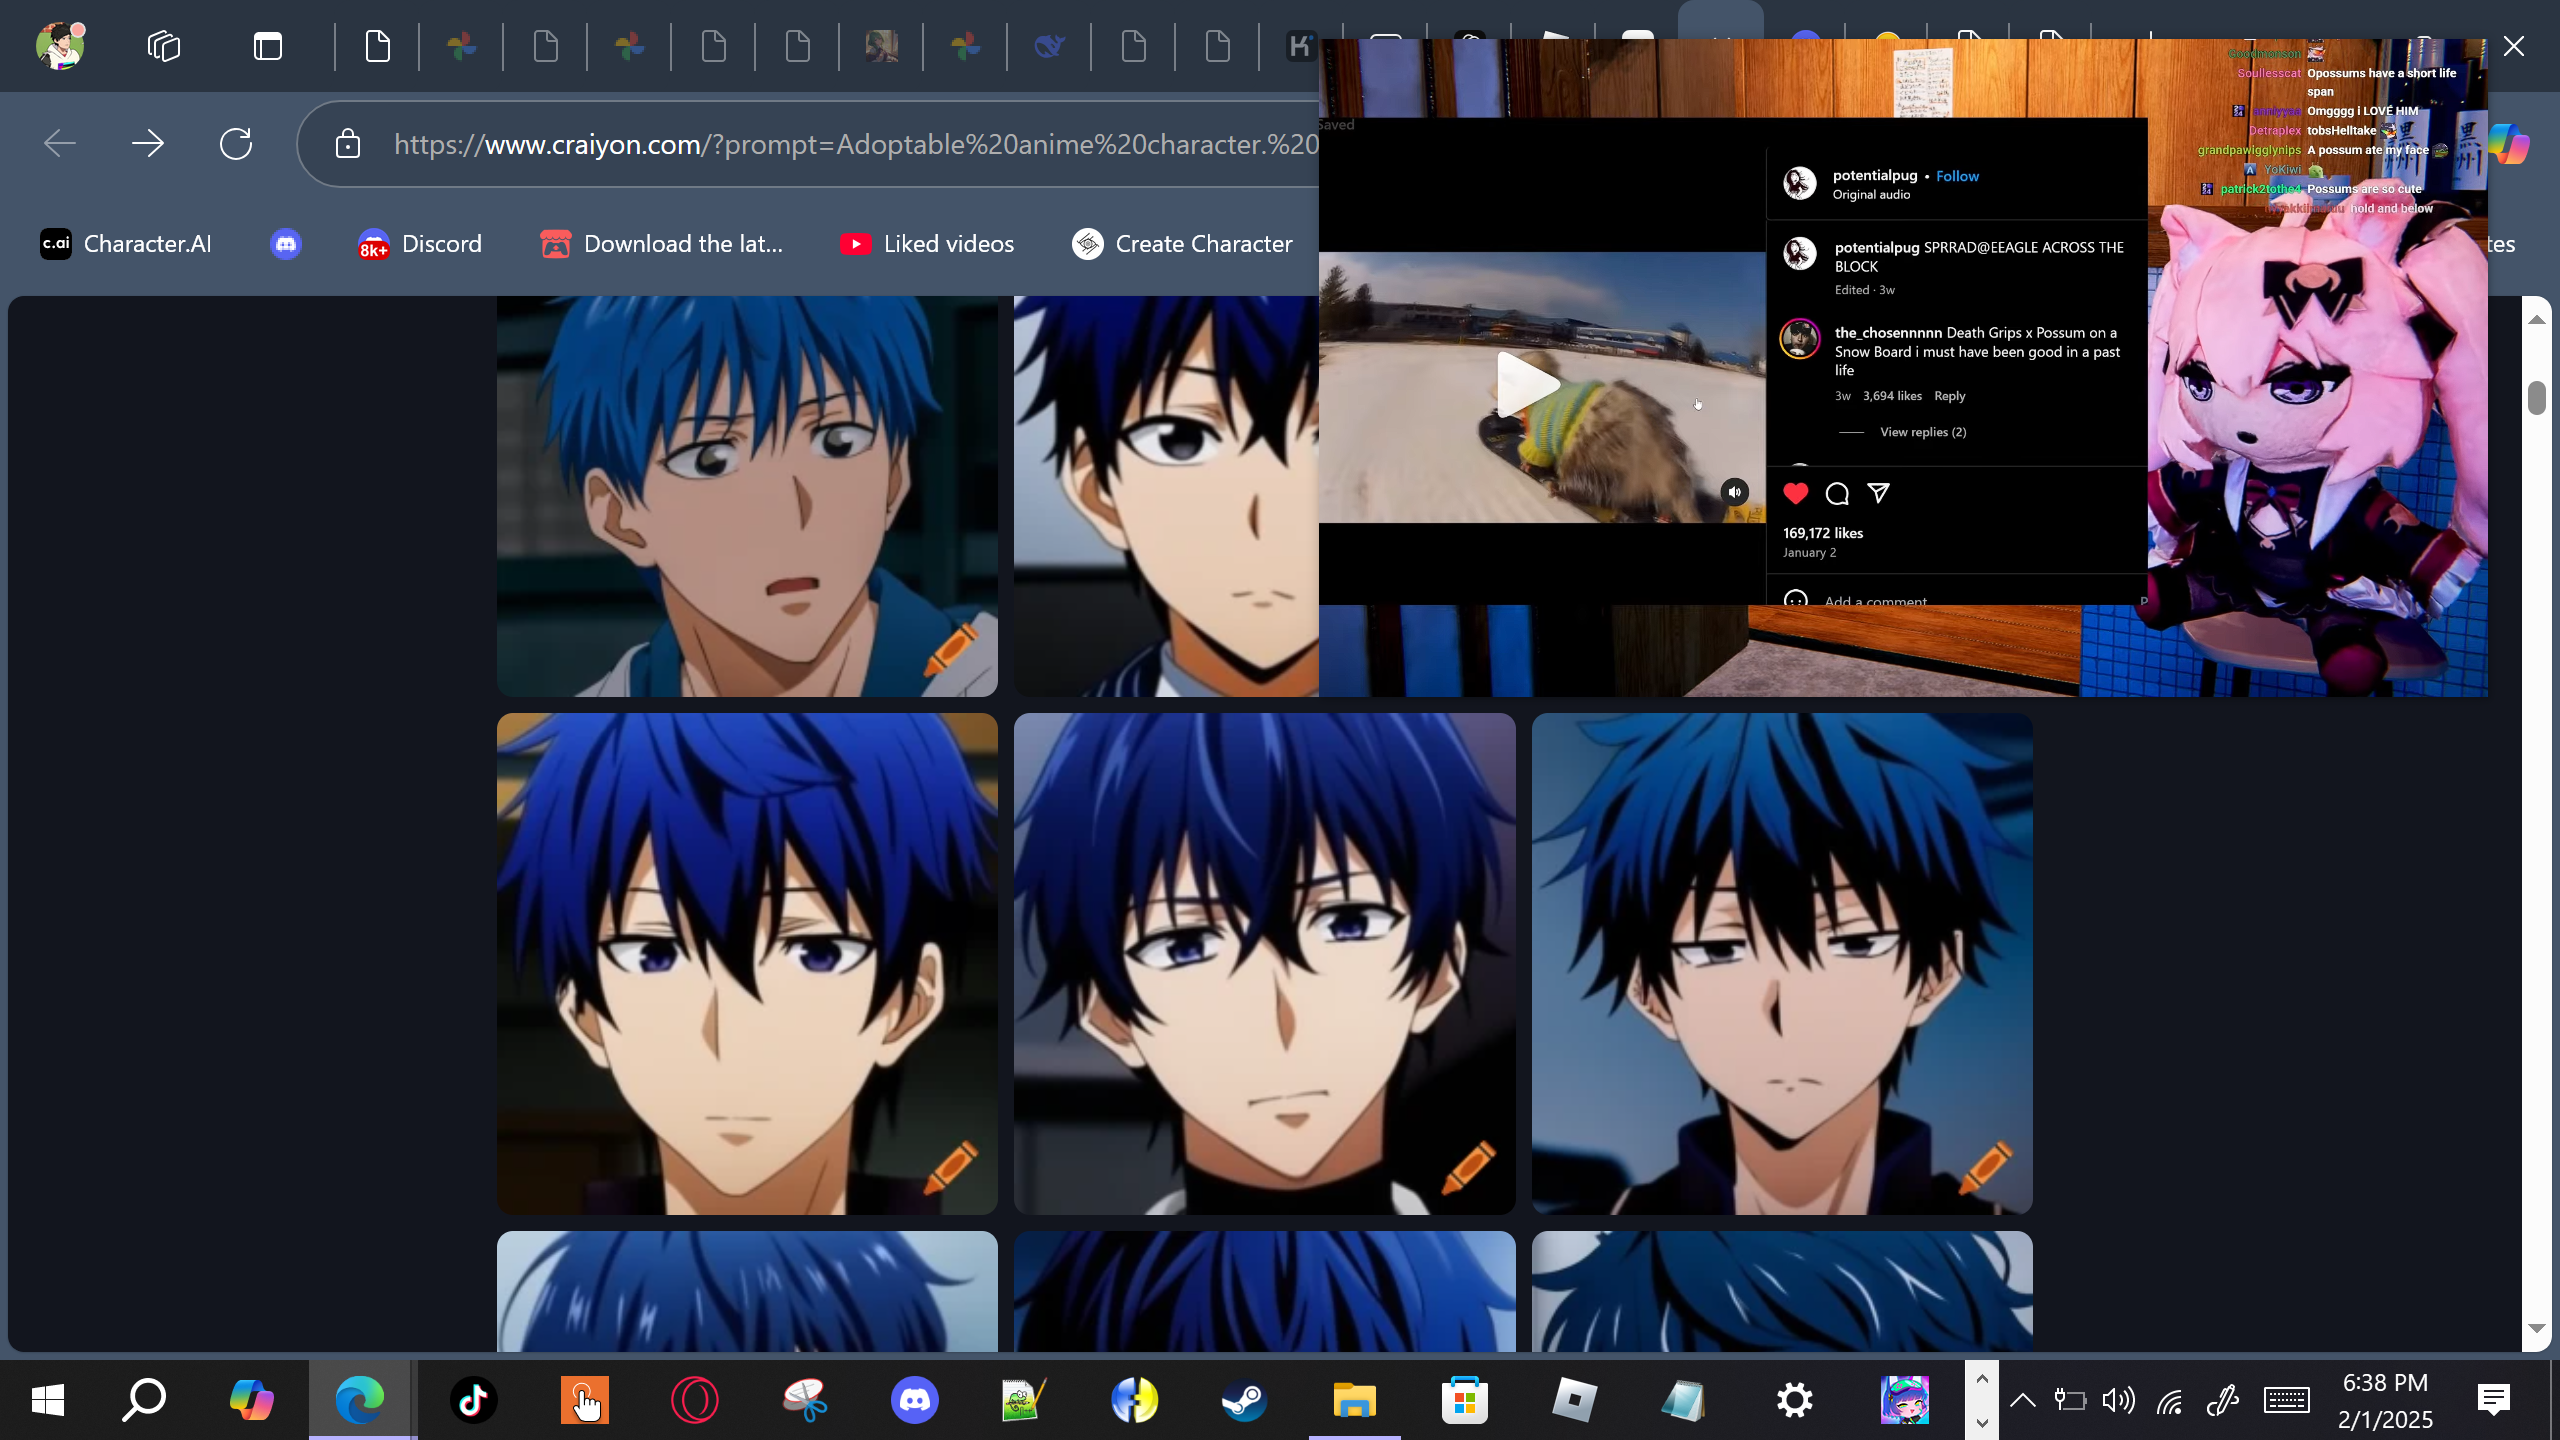
Task: Click the browser refresh icon
Action: [x=236, y=144]
